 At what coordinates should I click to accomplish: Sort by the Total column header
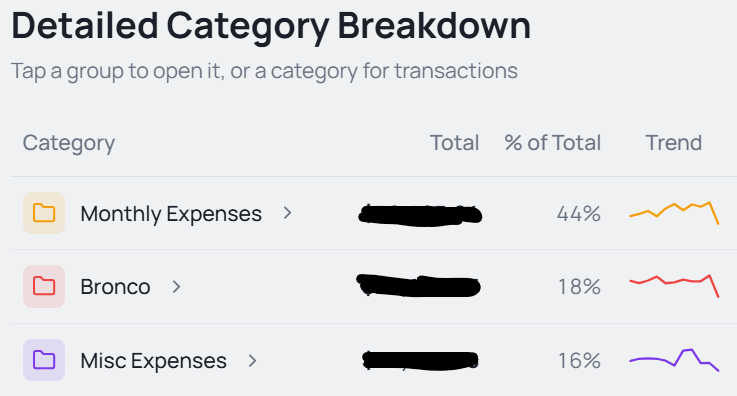(x=455, y=142)
